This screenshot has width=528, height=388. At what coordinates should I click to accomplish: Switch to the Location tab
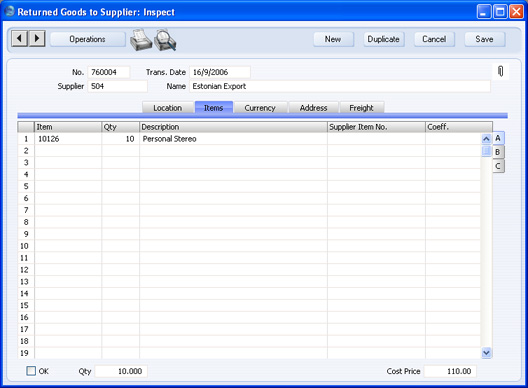pos(168,108)
